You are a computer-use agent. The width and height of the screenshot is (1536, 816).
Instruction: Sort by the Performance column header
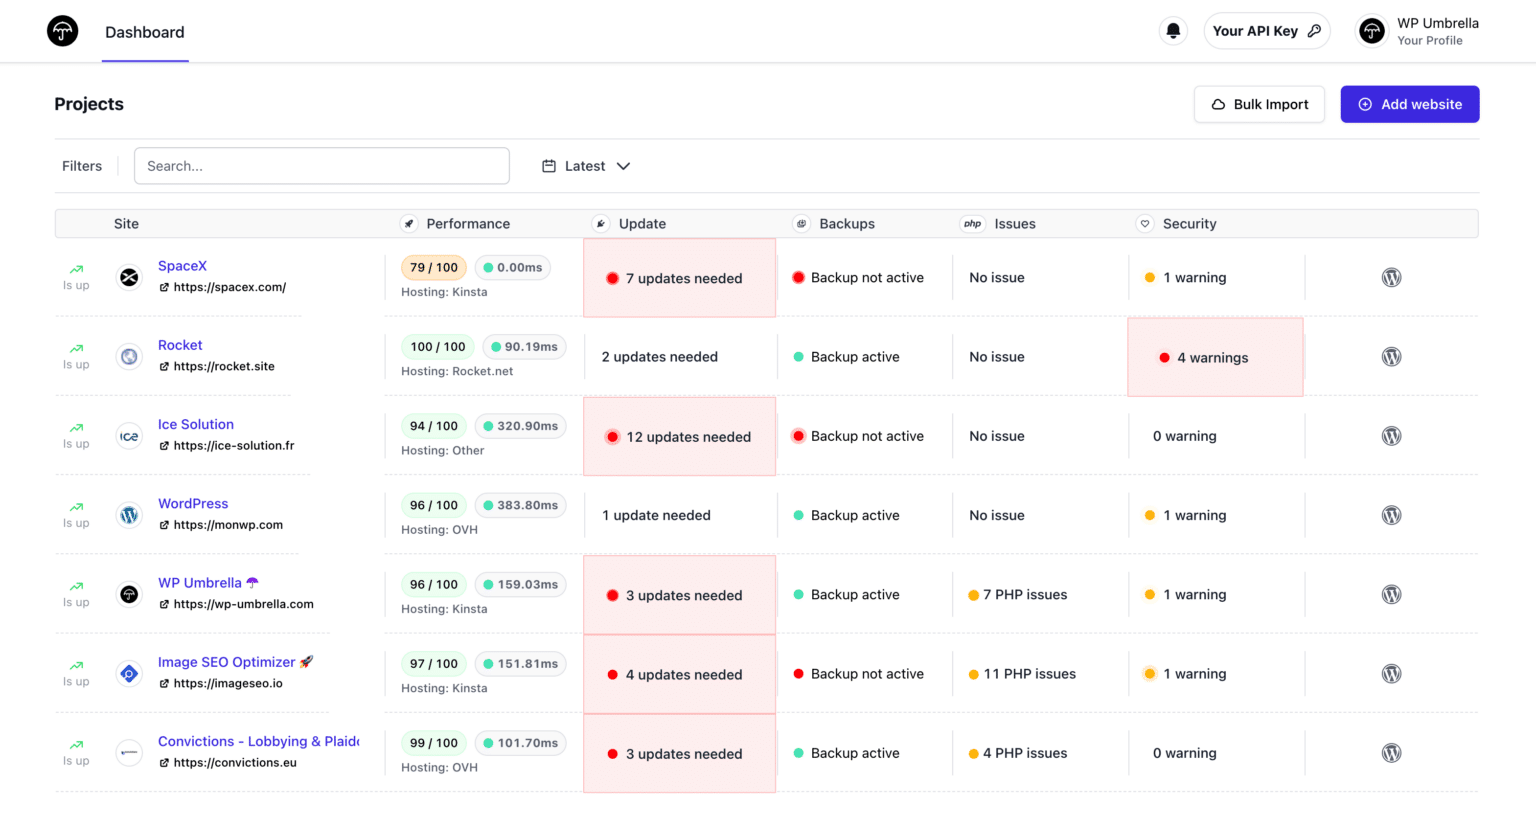click(x=467, y=224)
